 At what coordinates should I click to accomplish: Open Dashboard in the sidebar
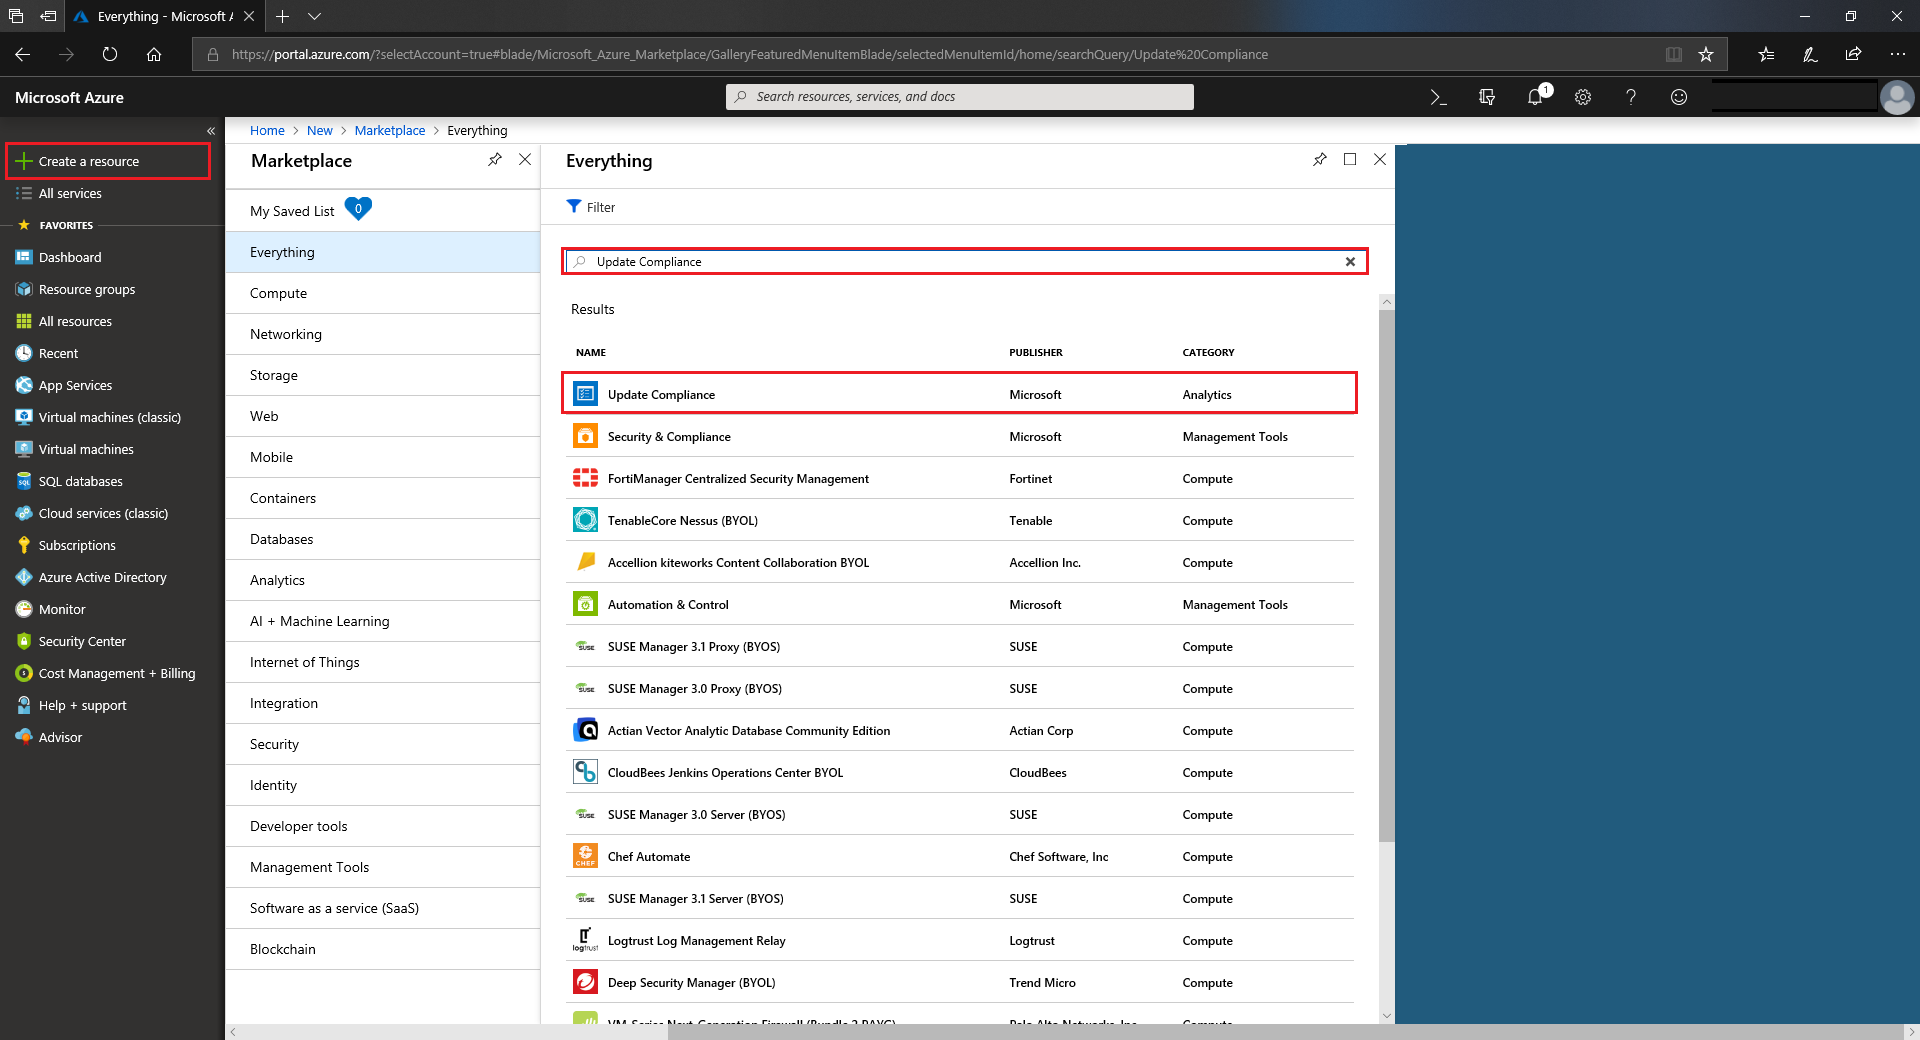[x=70, y=257]
